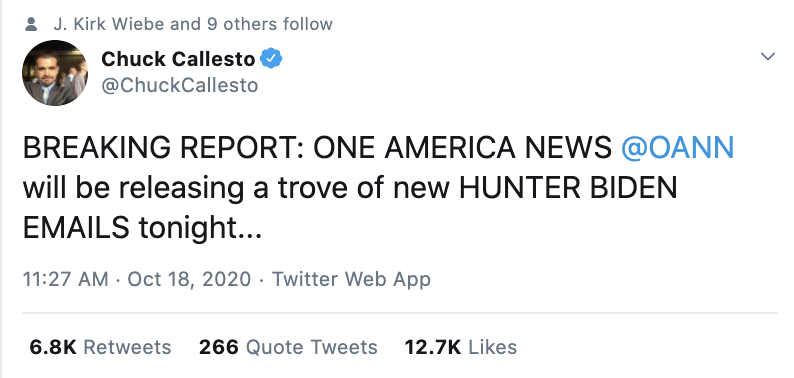Open the Twitter Web App source link

(351, 279)
